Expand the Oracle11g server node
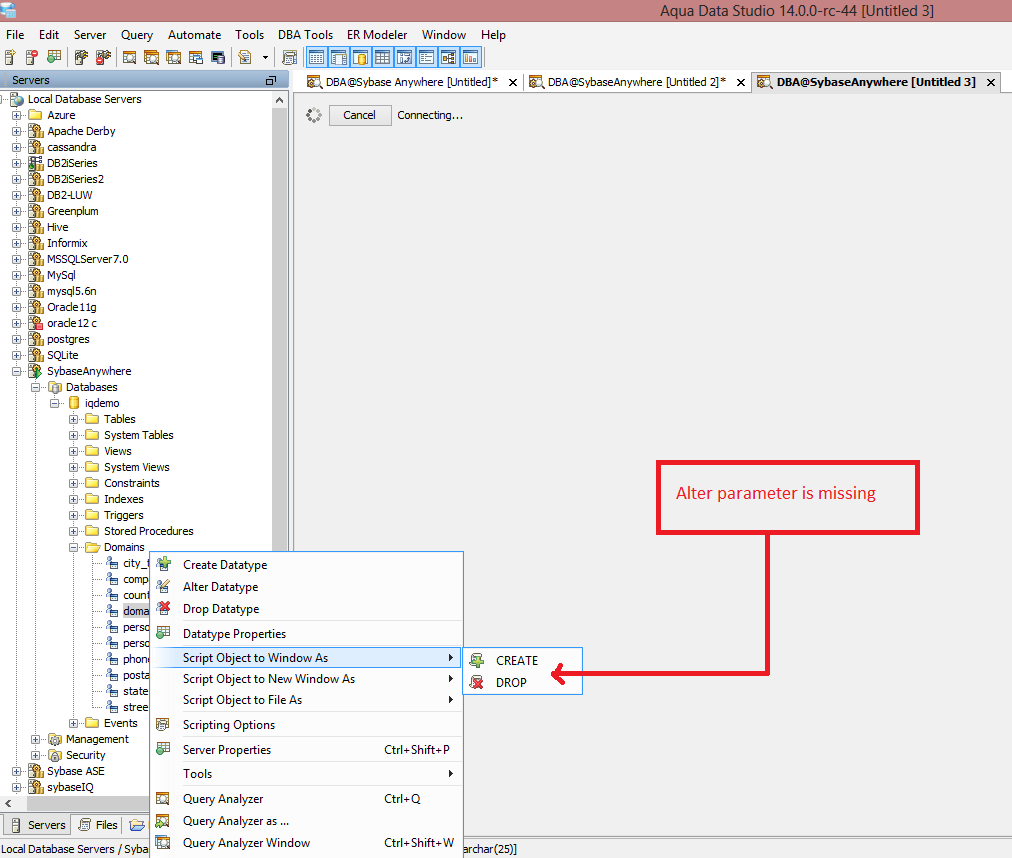Screen dimensions: 1012x858 pyautogui.click(x=17, y=307)
